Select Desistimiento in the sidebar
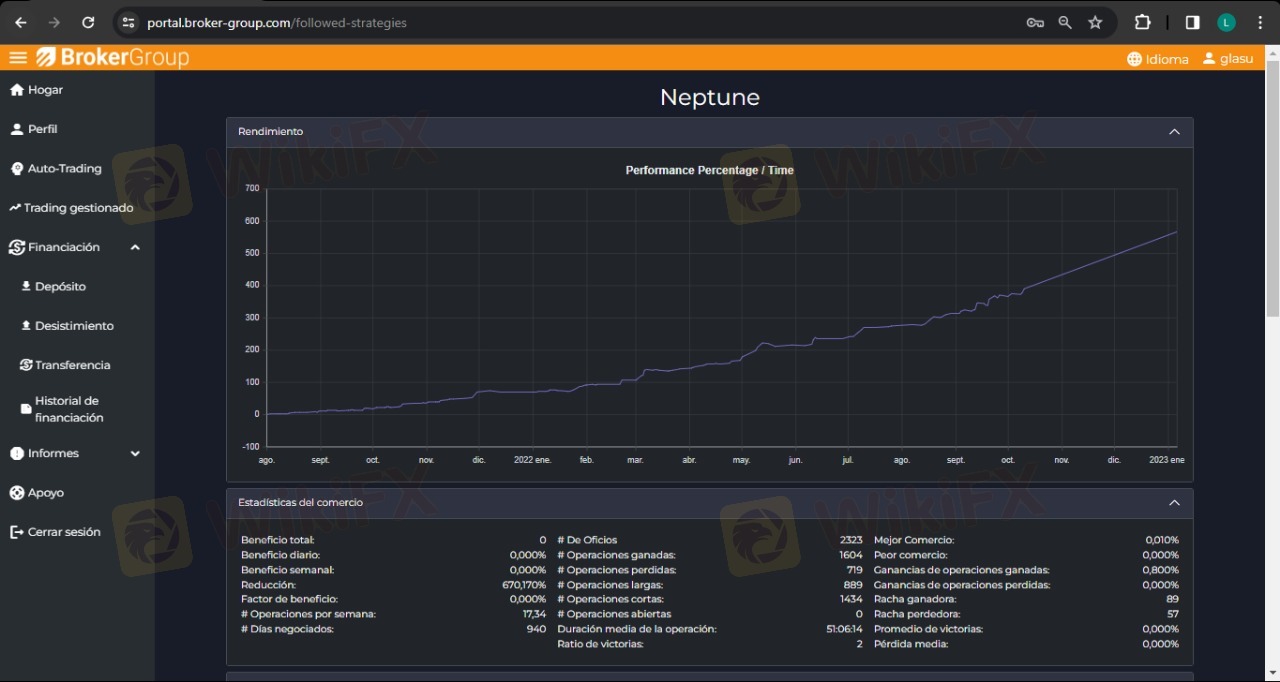This screenshot has height=682, width=1280. click(74, 326)
